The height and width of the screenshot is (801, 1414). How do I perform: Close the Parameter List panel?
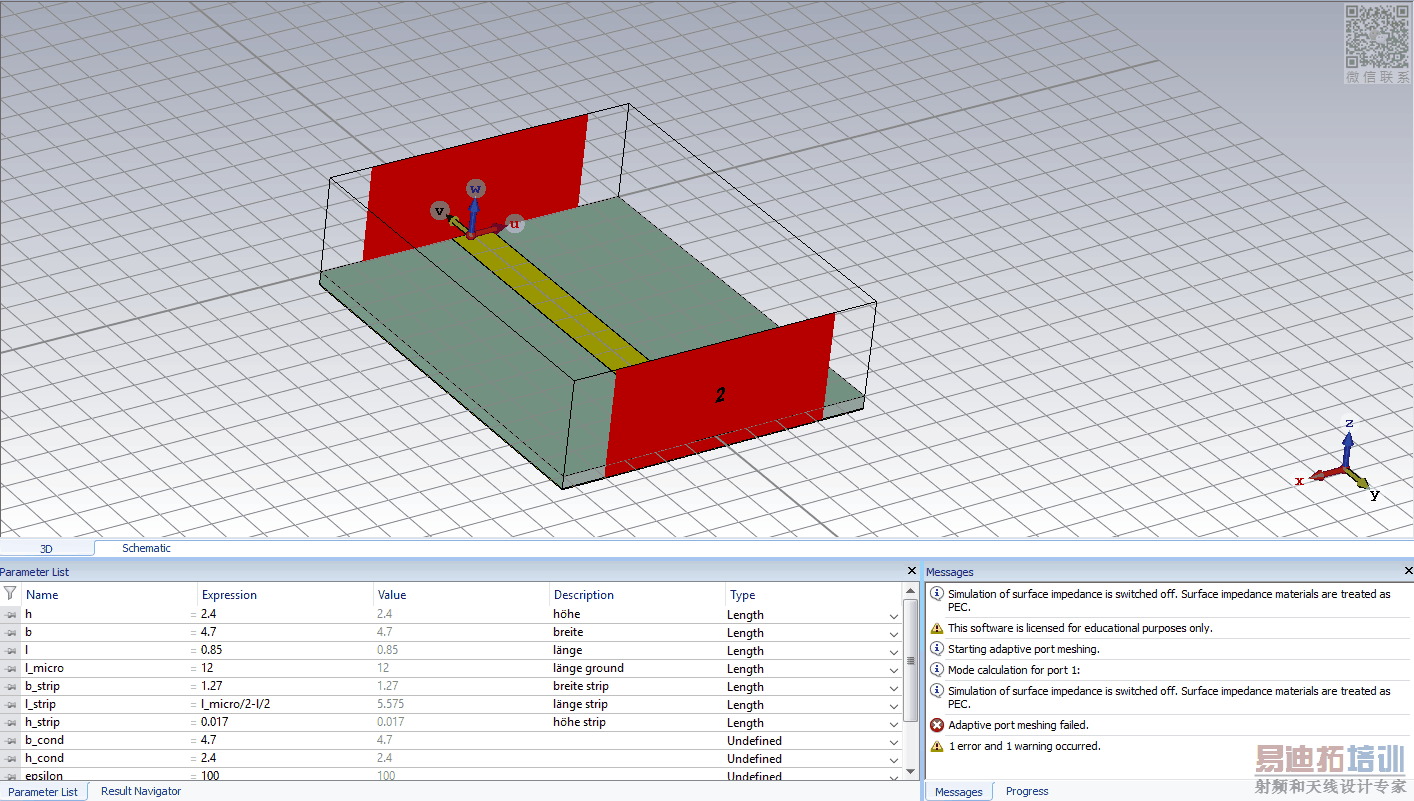tap(911, 571)
